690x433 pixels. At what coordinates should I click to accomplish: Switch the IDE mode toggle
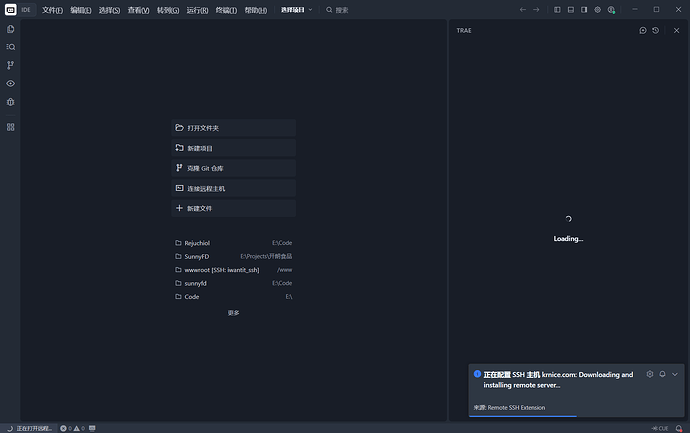point(26,10)
